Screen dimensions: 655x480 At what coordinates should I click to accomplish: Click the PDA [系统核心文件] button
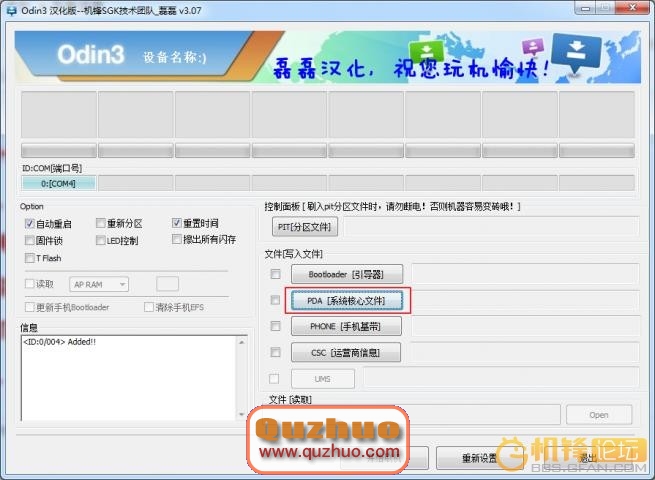[347, 300]
